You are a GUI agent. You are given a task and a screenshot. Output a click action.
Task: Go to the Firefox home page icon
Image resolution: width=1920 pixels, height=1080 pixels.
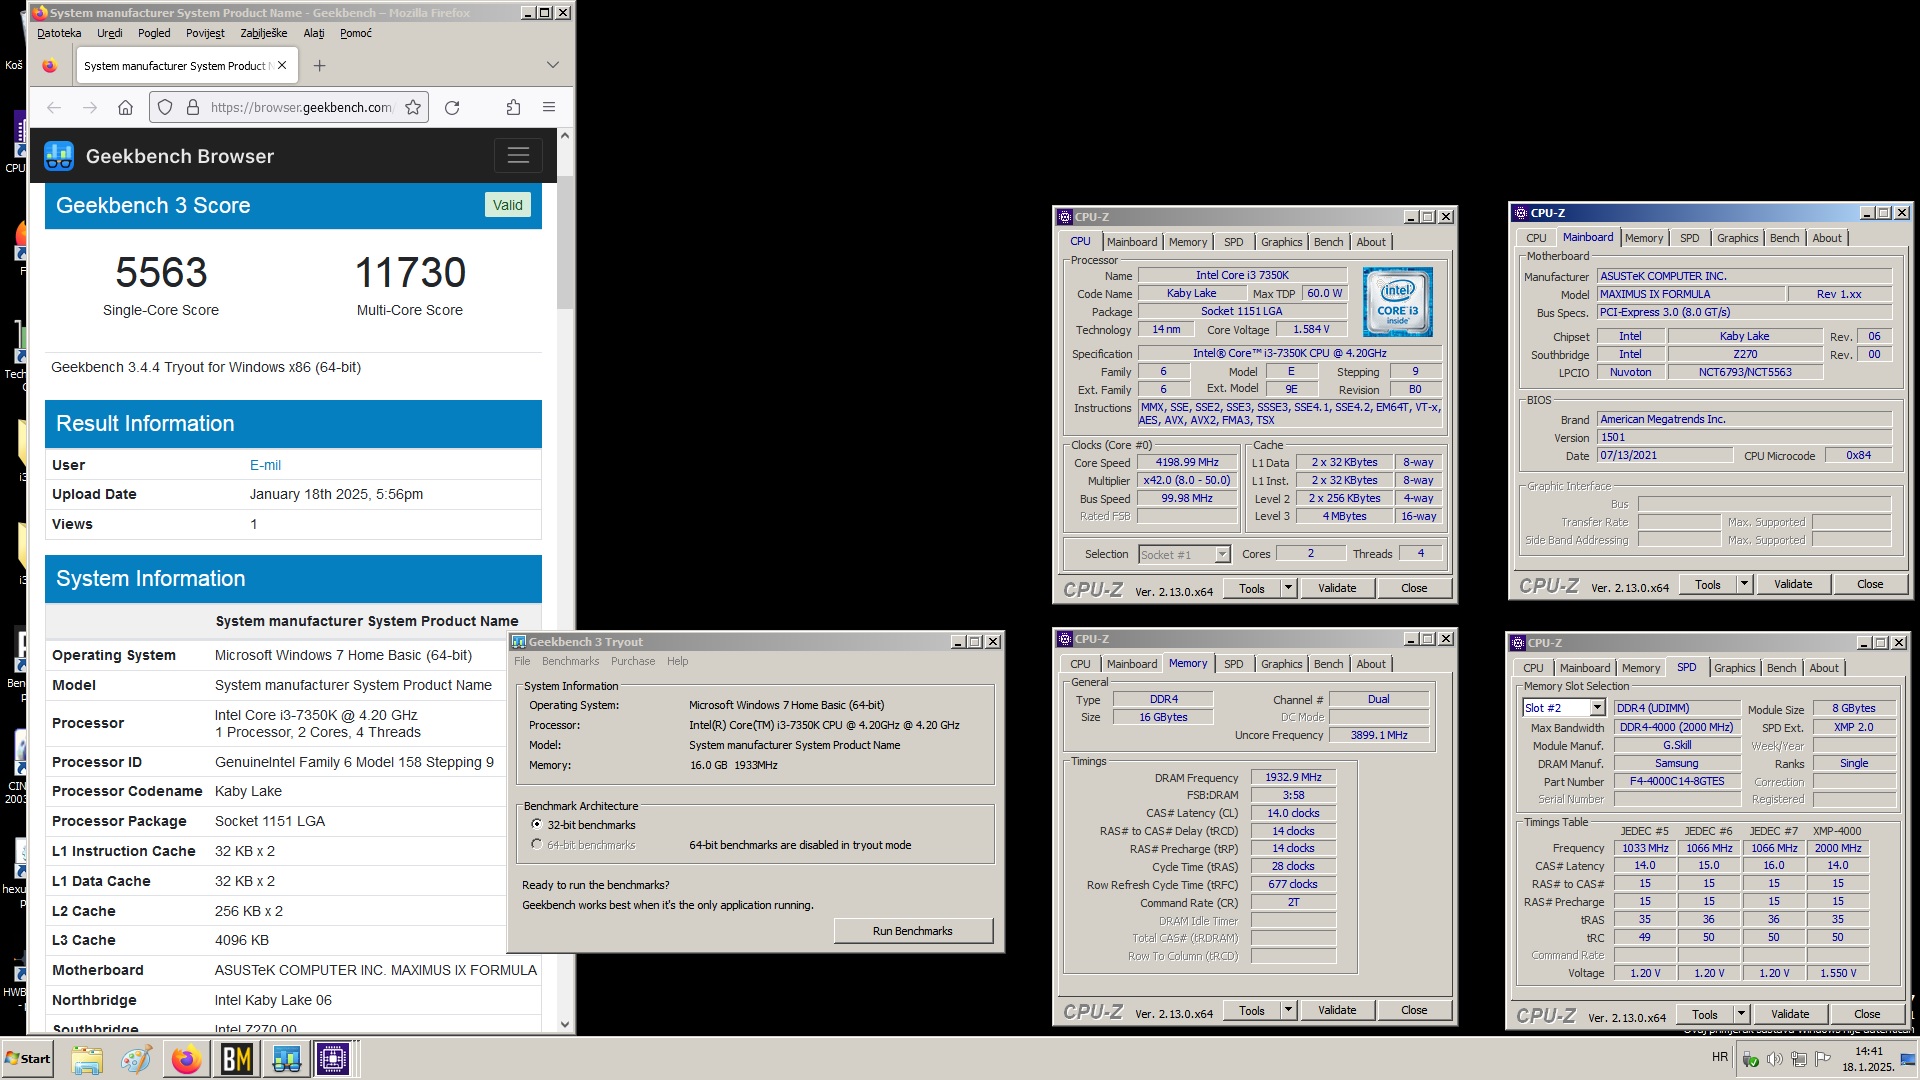[125, 107]
